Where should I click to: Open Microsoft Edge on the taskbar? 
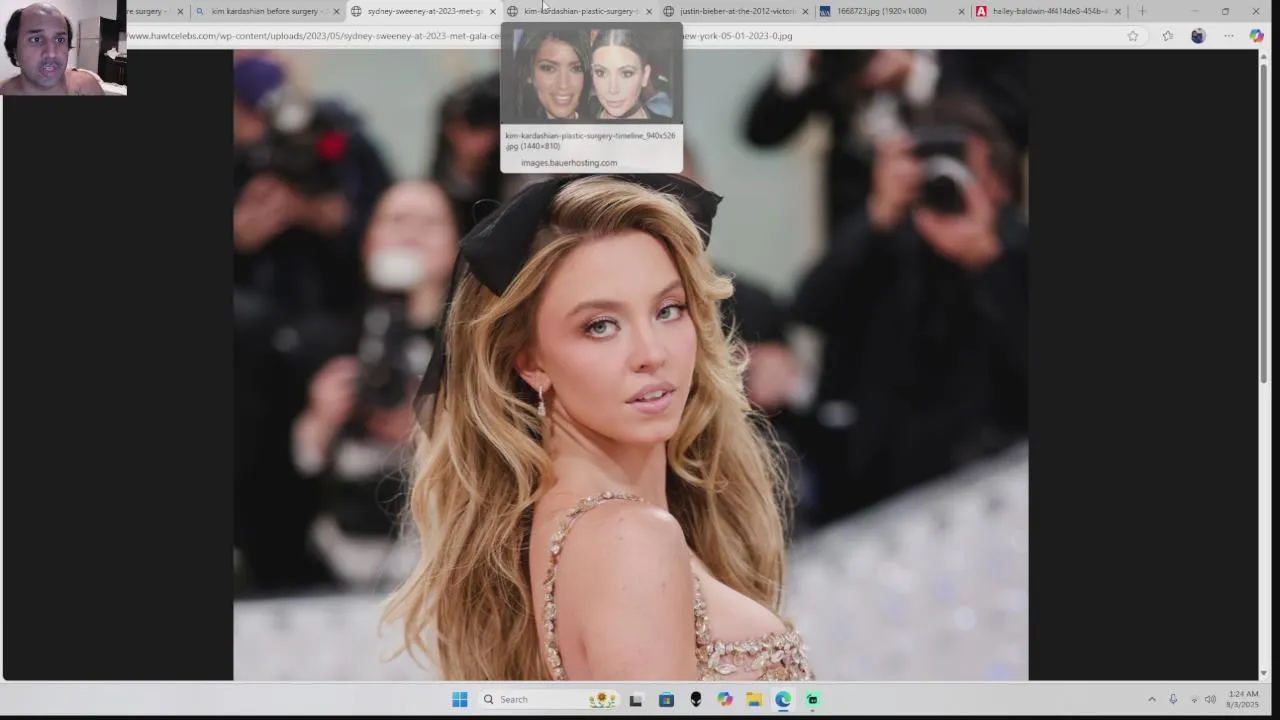point(783,699)
